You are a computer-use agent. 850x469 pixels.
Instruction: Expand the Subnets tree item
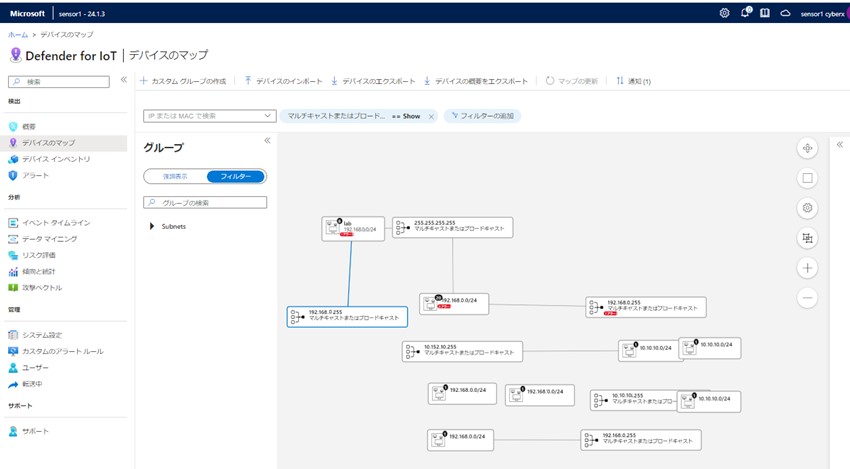(x=152, y=226)
